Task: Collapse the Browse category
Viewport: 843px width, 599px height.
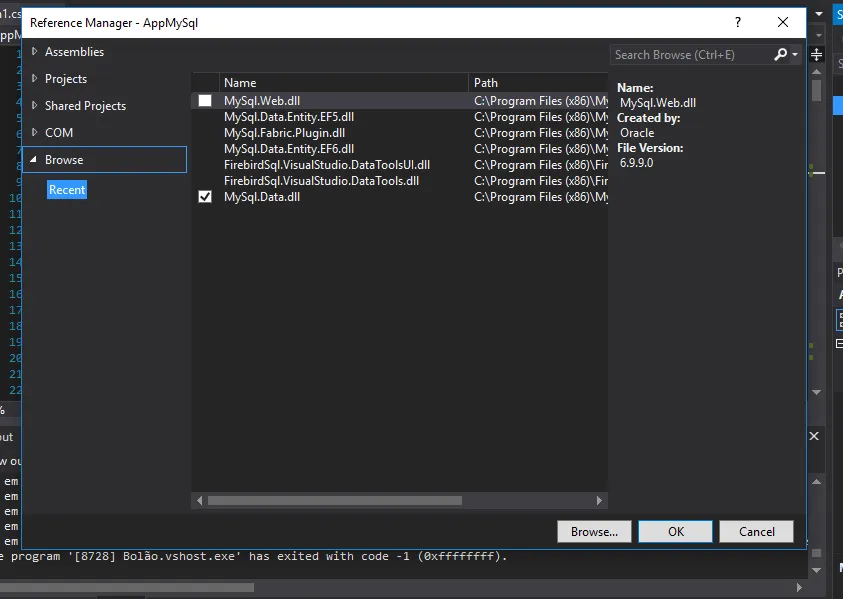Action: coord(34,160)
